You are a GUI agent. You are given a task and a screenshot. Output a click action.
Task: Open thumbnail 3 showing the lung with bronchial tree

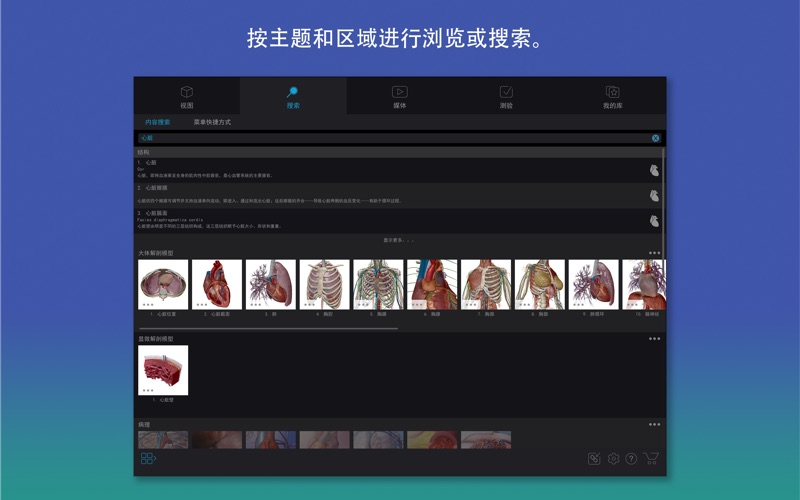pos(271,284)
